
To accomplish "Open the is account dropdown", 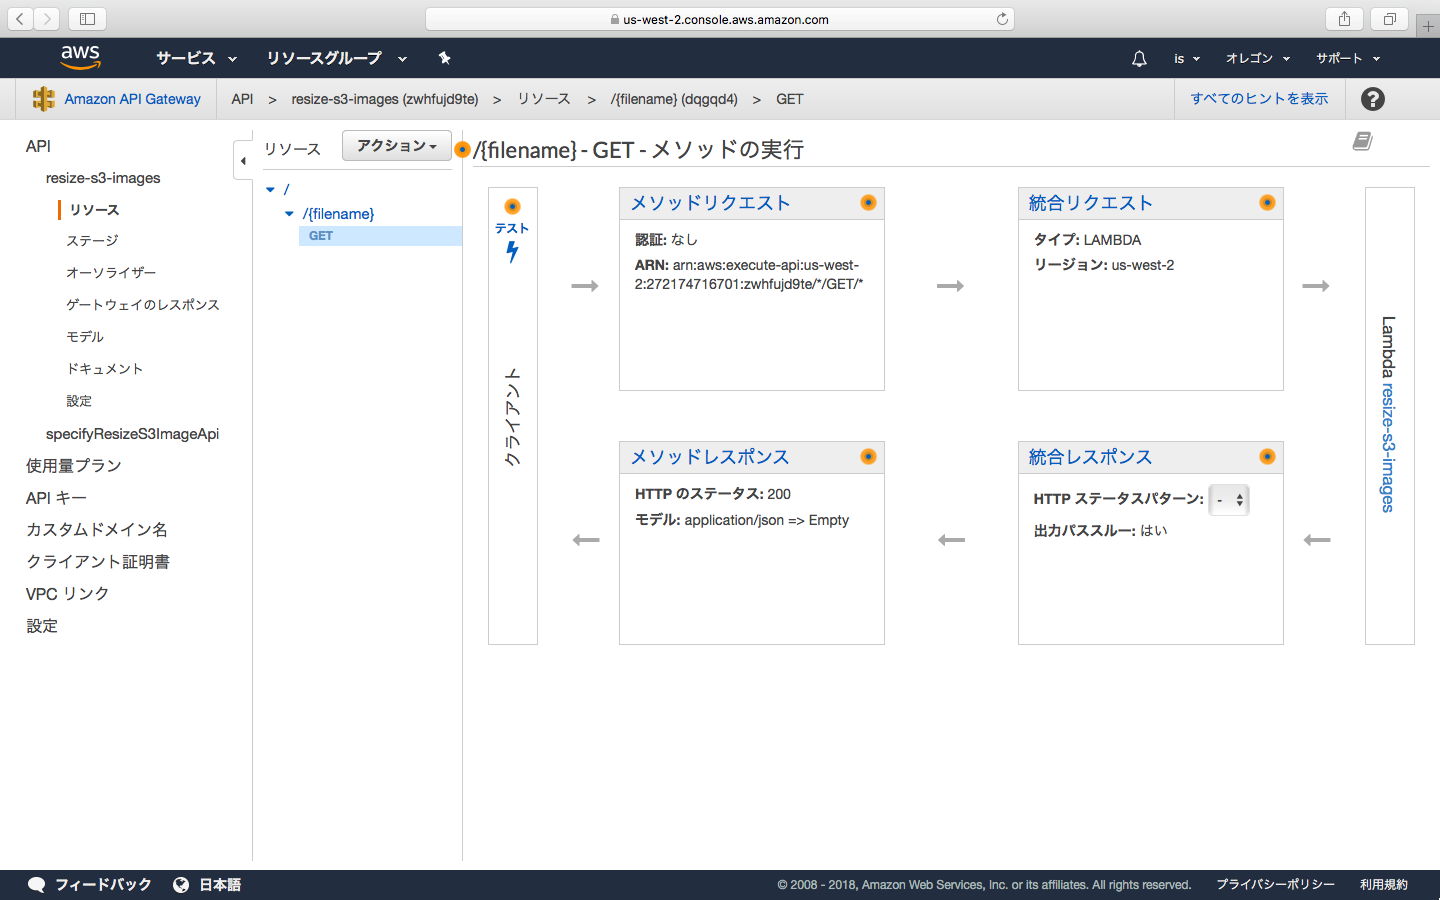I will click(1186, 59).
